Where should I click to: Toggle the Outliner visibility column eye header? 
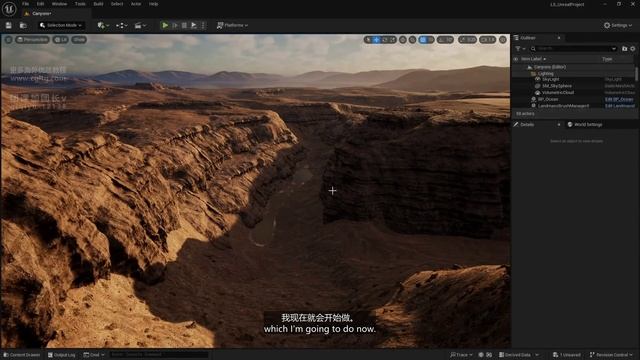[x=516, y=59]
